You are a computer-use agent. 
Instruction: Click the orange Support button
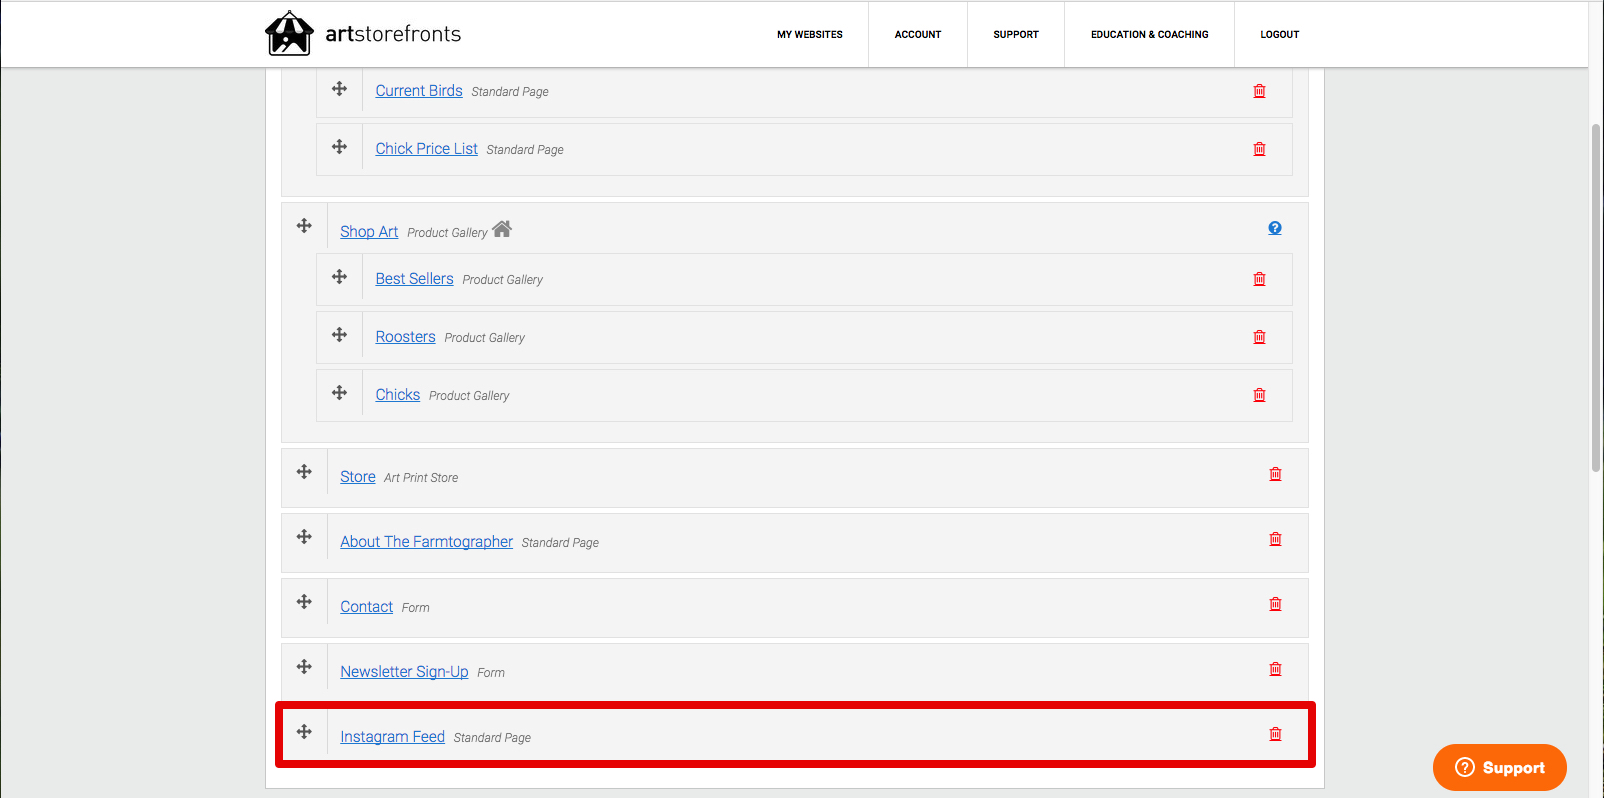pos(1500,767)
